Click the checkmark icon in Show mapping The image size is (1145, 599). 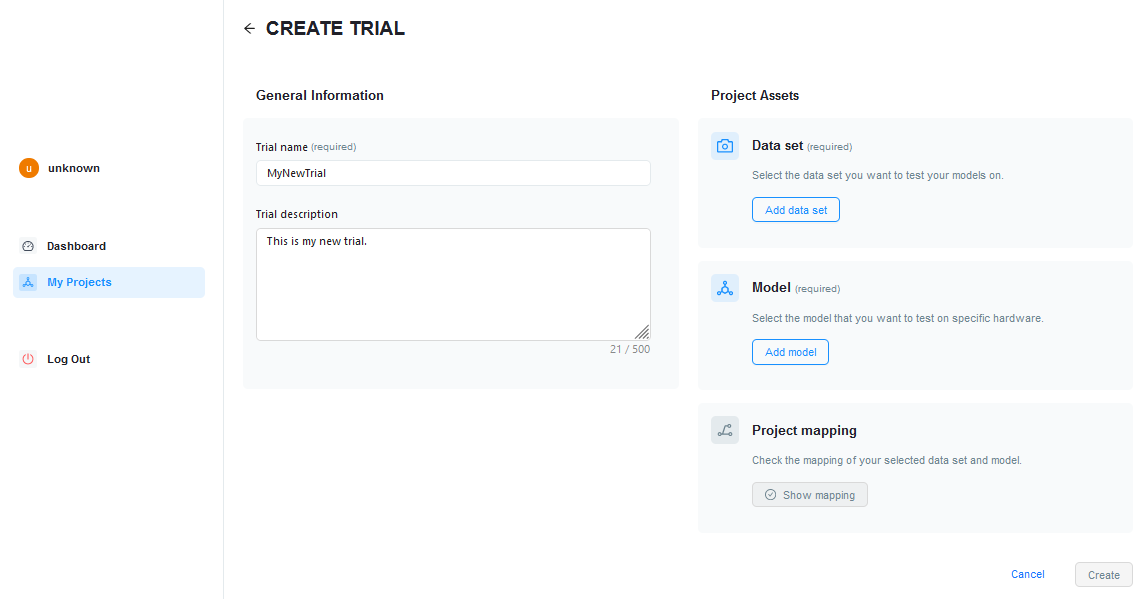(770, 495)
